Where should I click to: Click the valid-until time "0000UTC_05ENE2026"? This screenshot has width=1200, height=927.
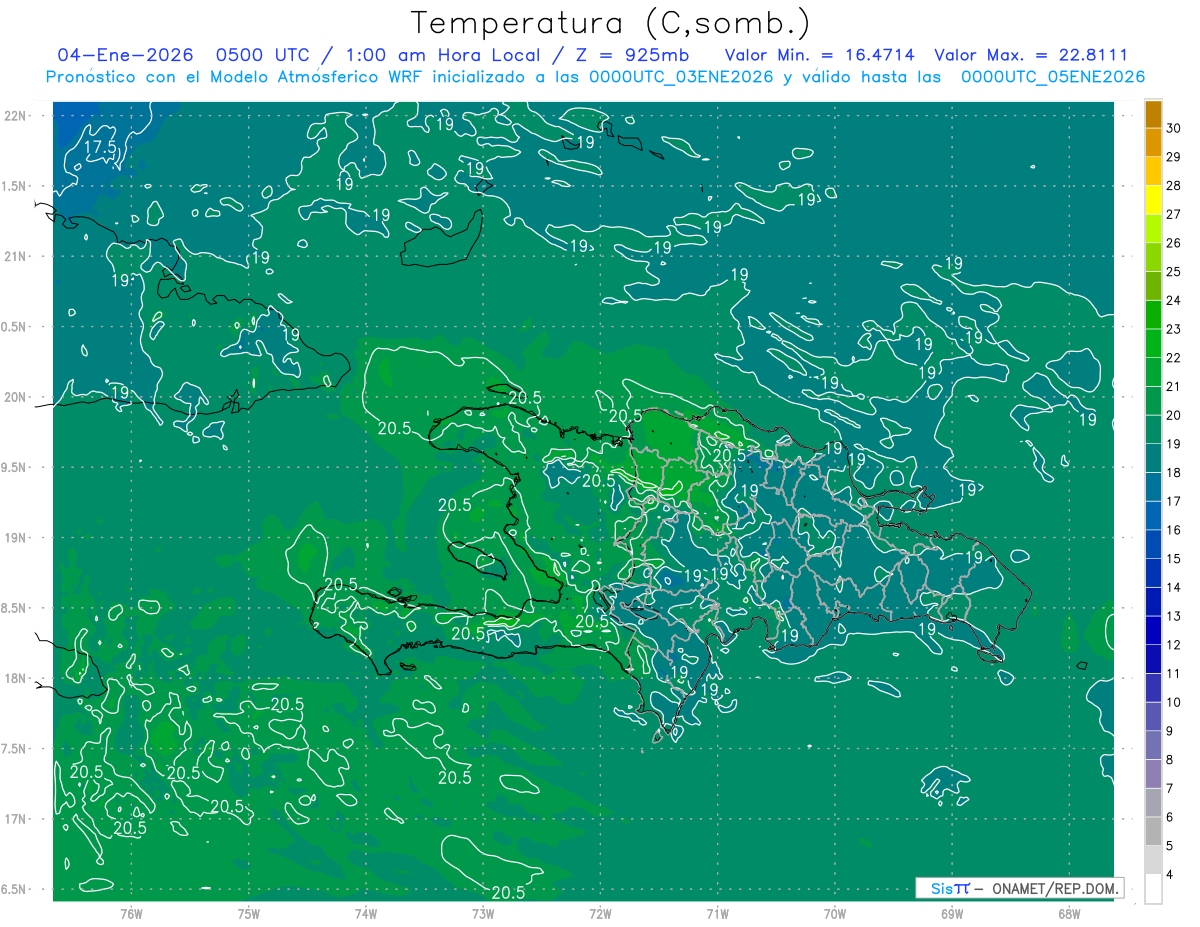coord(1053,77)
